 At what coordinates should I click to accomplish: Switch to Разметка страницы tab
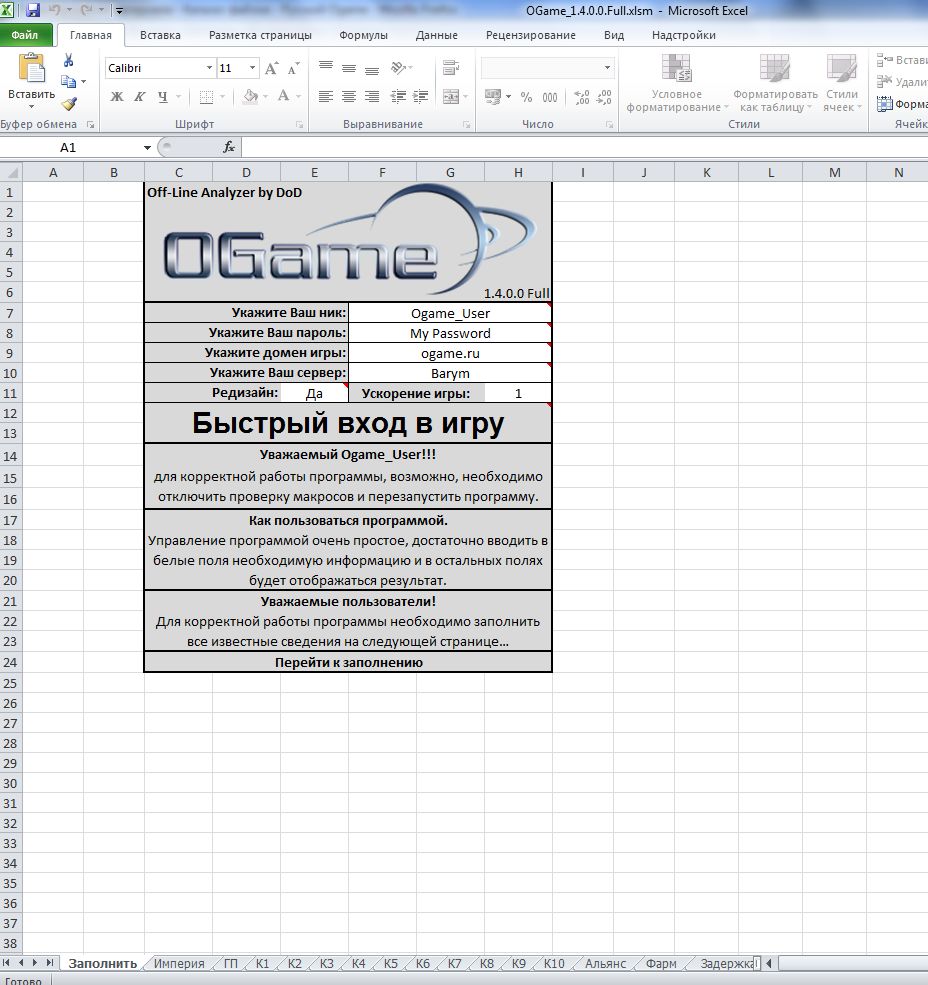click(x=260, y=35)
